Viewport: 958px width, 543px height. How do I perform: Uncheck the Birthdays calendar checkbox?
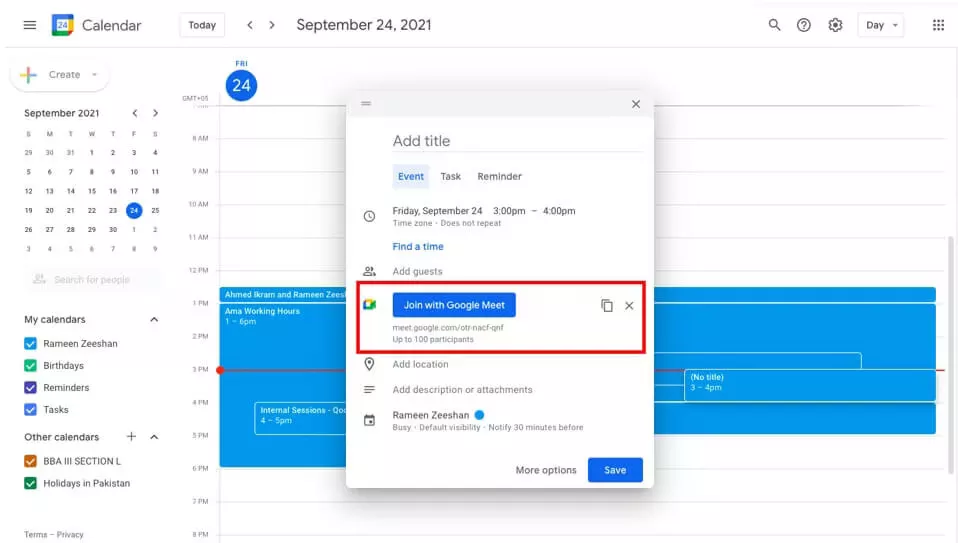tap(30, 366)
